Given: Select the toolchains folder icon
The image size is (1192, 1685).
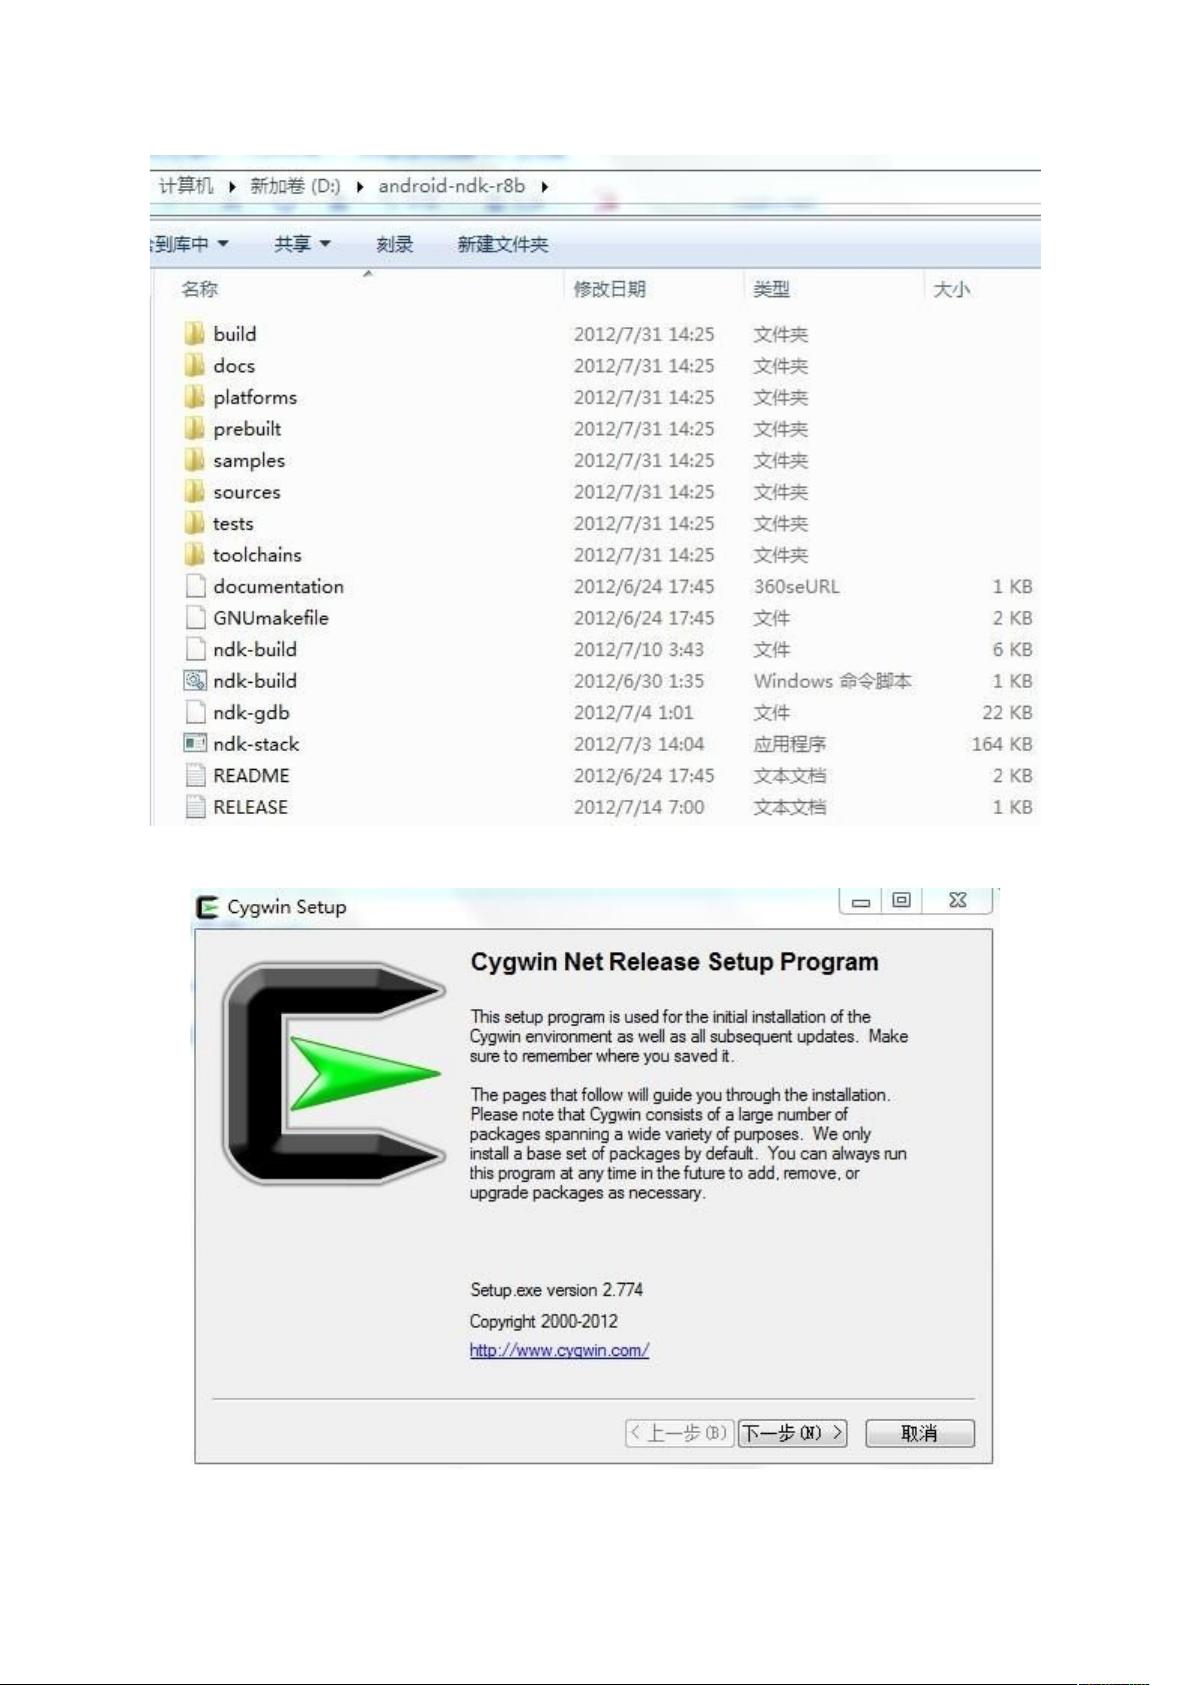Looking at the screenshot, I should click(x=194, y=554).
